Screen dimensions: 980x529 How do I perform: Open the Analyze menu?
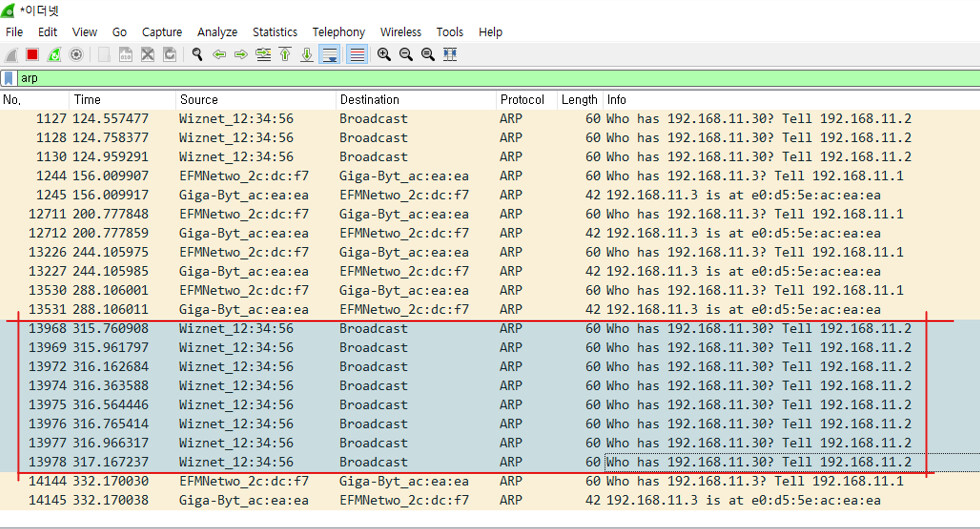(x=217, y=32)
